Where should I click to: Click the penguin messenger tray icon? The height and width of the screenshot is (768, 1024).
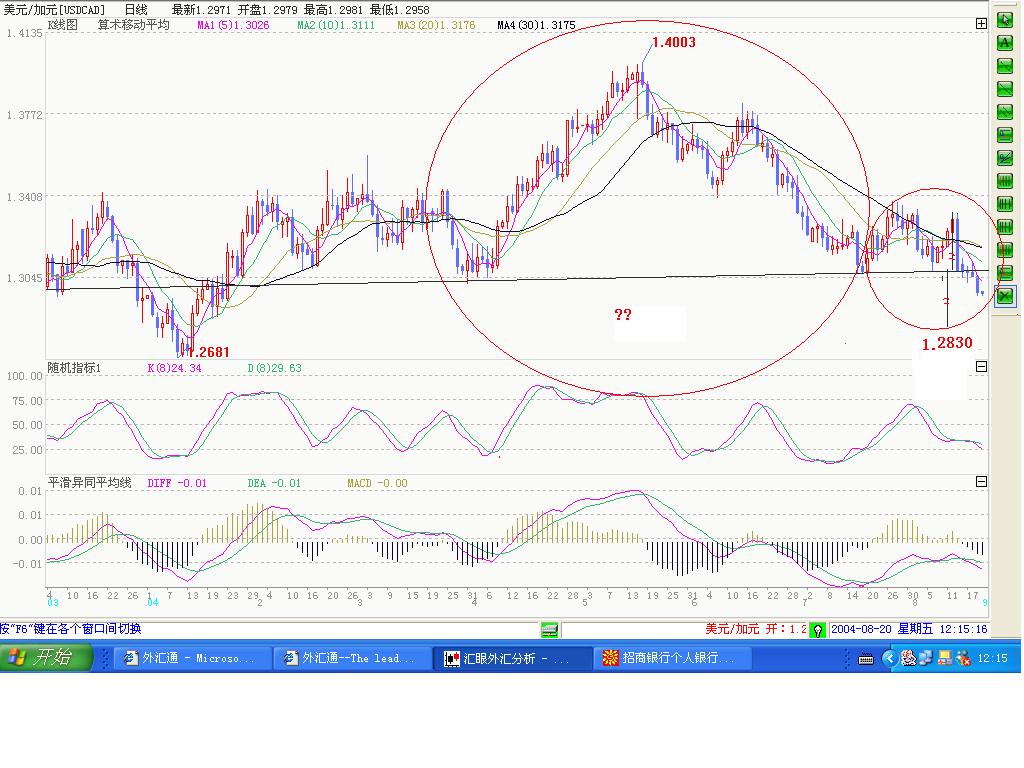(908, 658)
